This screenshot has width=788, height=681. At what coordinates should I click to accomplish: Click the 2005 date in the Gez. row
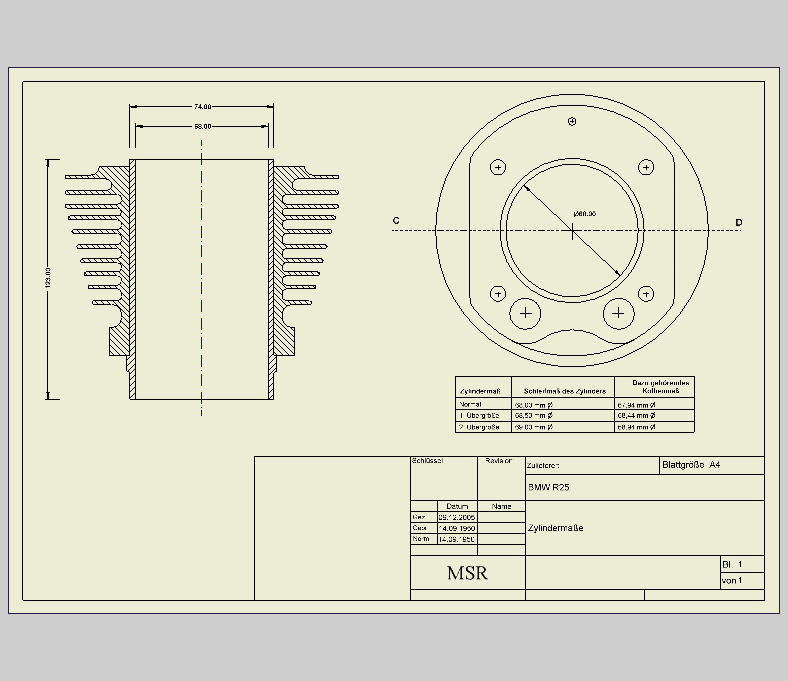[x=456, y=517]
